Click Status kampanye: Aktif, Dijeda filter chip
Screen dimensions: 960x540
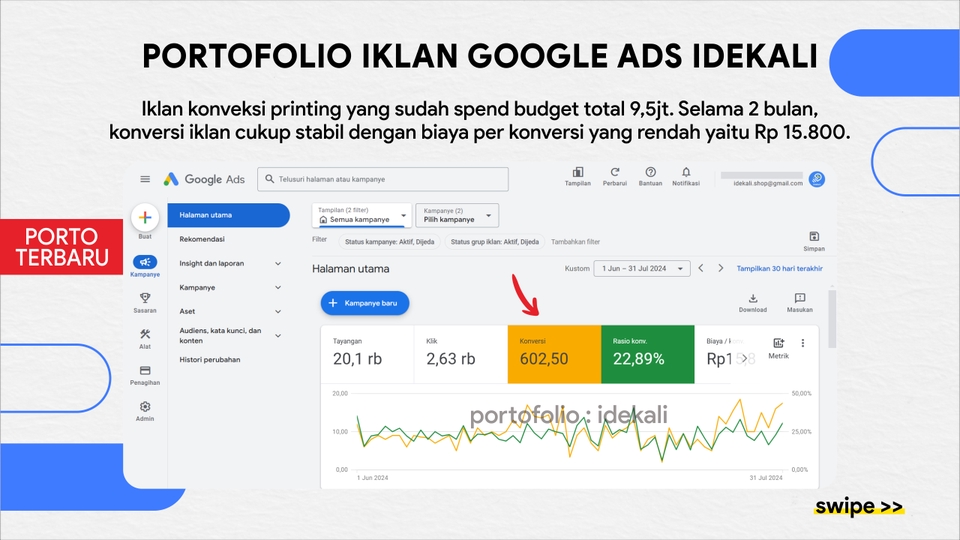(389, 242)
